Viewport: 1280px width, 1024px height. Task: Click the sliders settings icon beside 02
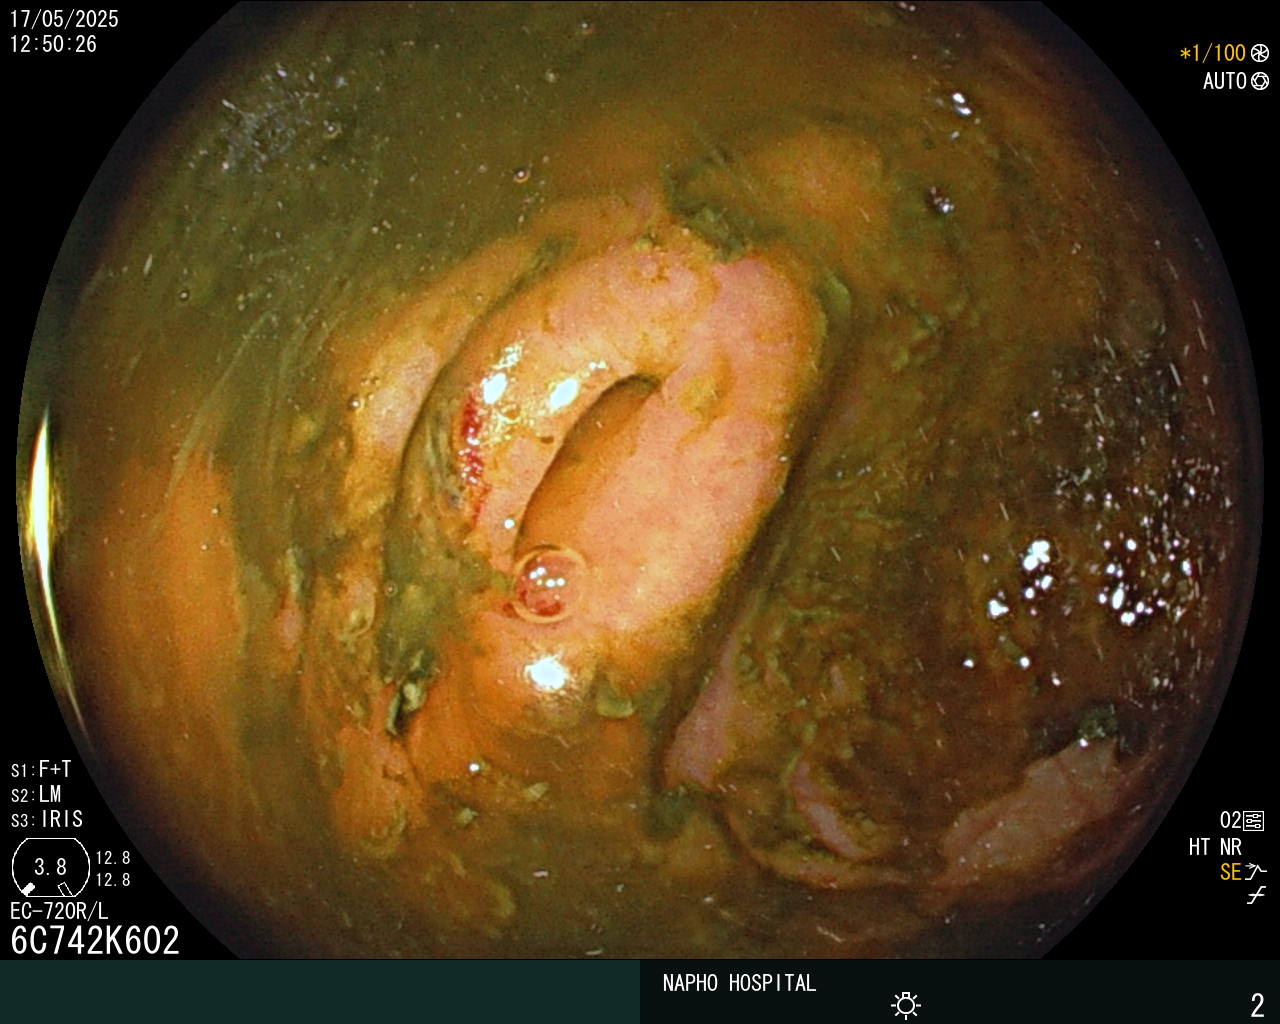[x=1254, y=821]
